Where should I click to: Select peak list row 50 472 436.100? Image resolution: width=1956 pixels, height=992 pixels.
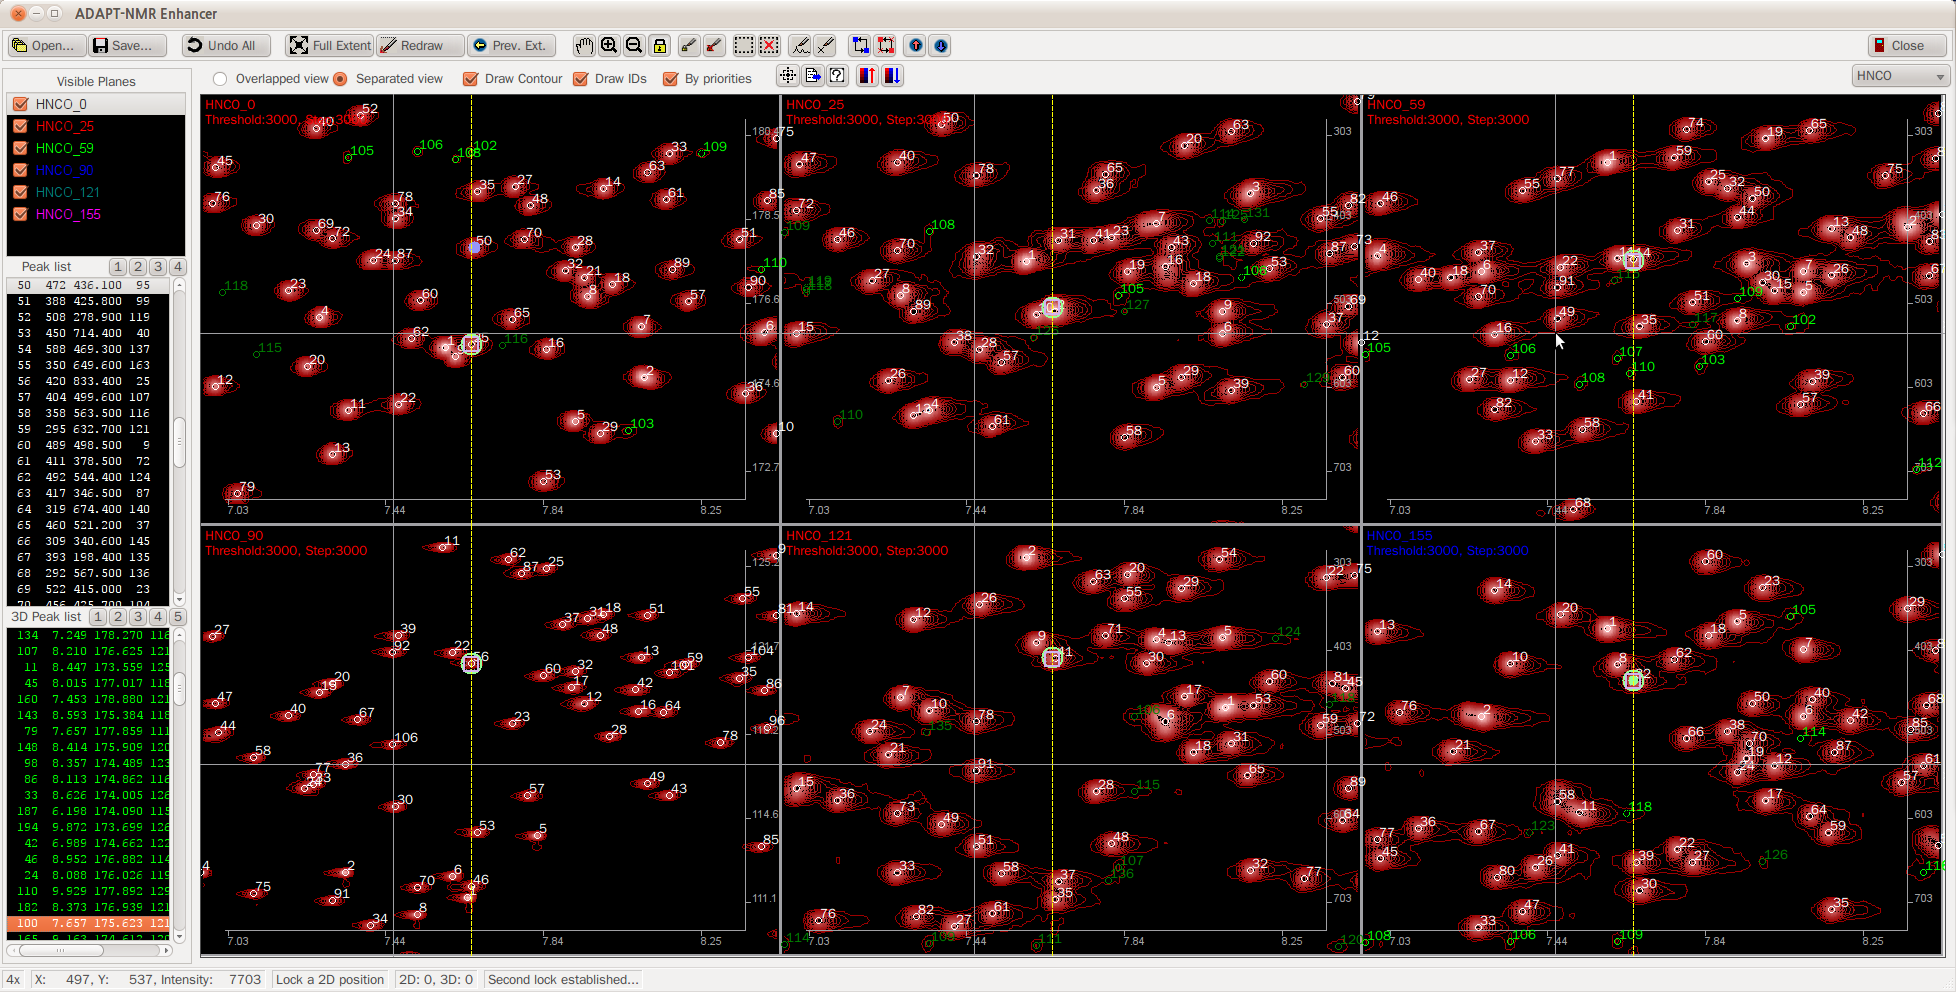[x=91, y=285]
